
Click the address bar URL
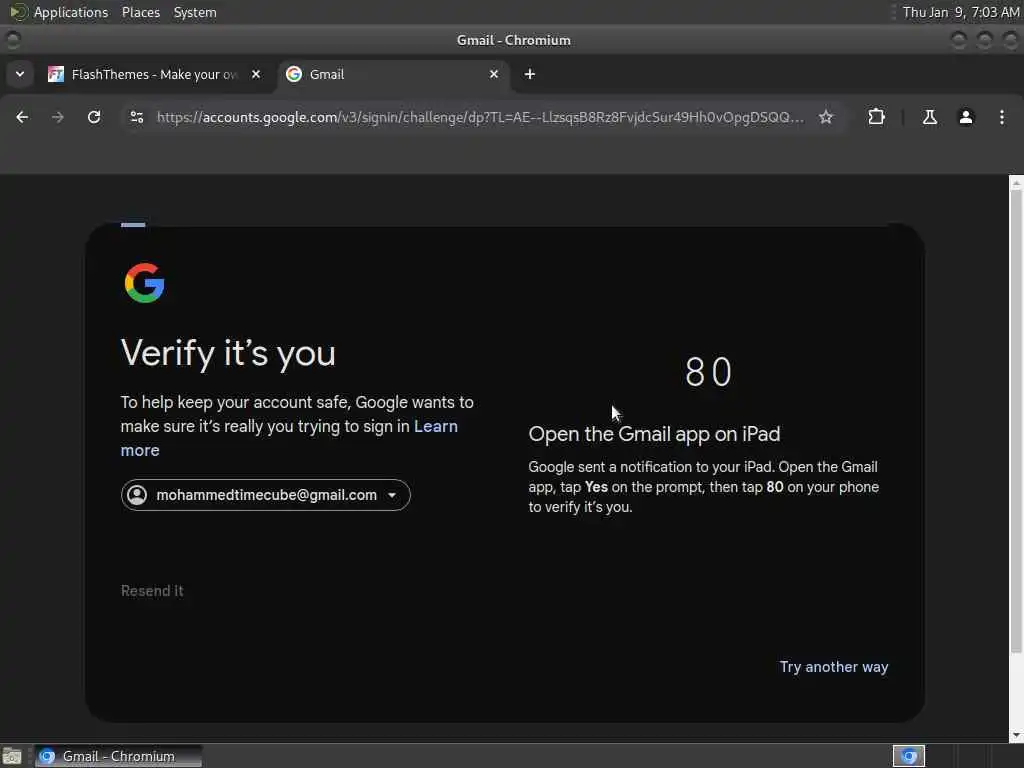click(480, 118)
